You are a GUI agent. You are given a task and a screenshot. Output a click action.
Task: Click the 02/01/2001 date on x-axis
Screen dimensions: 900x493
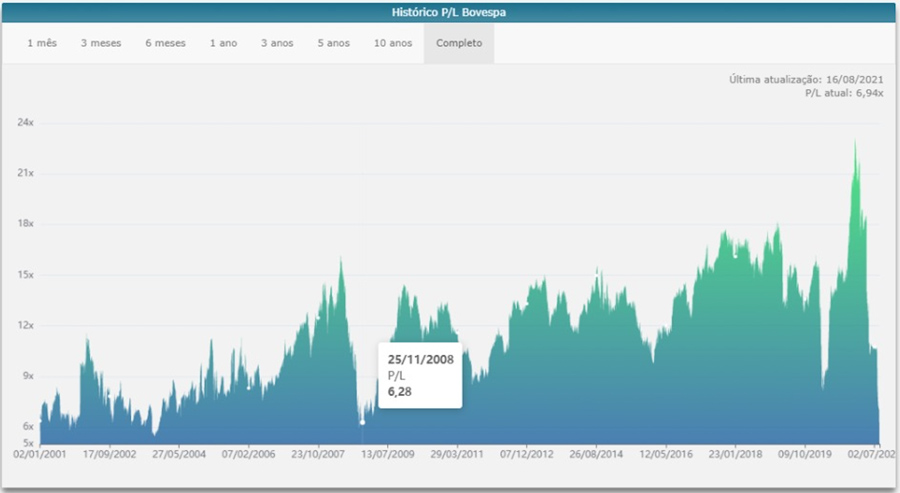point(40,453)
